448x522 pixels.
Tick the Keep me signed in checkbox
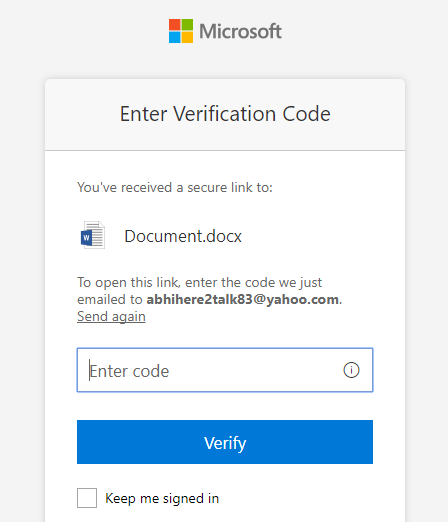(87, 498)
